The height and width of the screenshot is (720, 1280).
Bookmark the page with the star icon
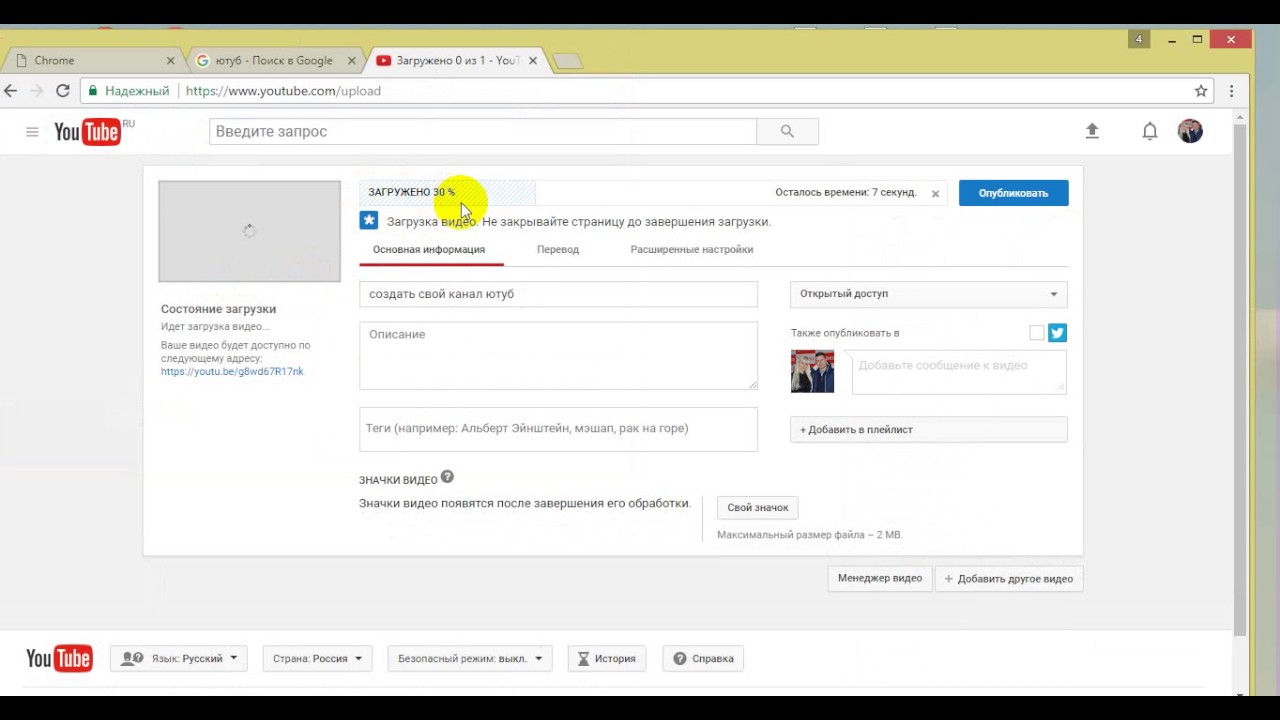1201,91
